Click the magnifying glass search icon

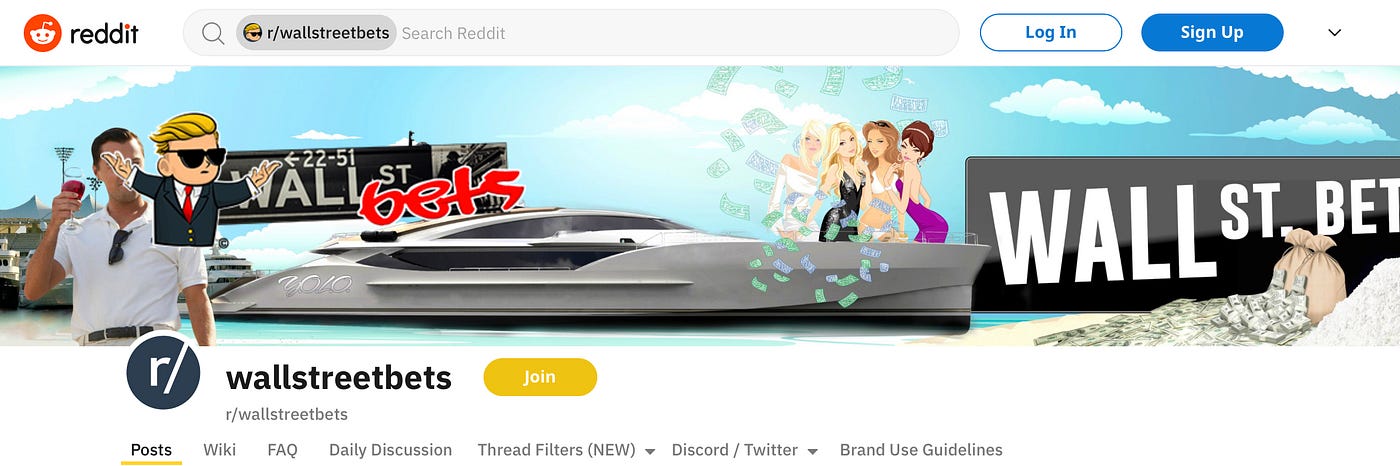(x=213, y=33)
